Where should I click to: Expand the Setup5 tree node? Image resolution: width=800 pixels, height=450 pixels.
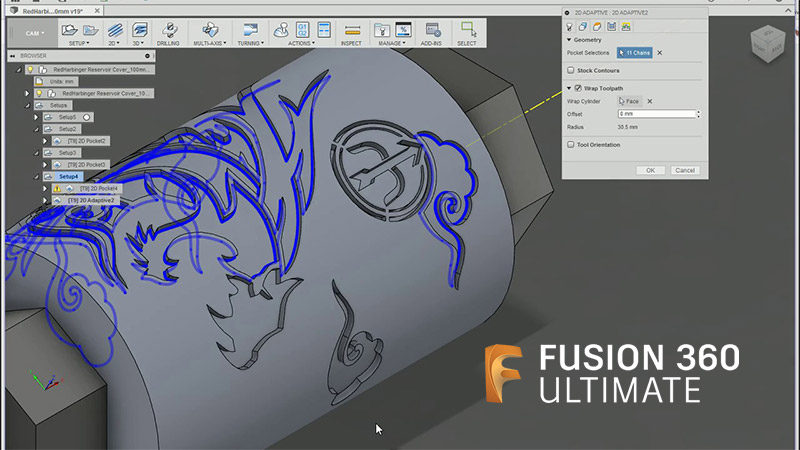(37, 117)
